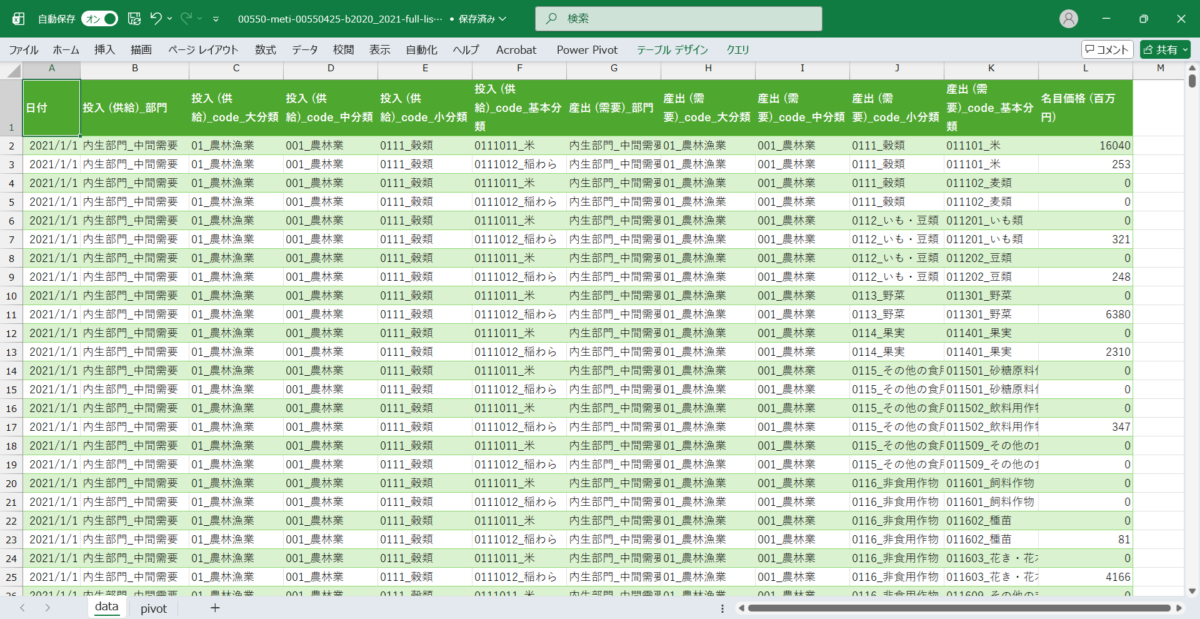Click the next sheet navigation arrow
Screen dimensions: 1200x619
[x=48, y=608]
